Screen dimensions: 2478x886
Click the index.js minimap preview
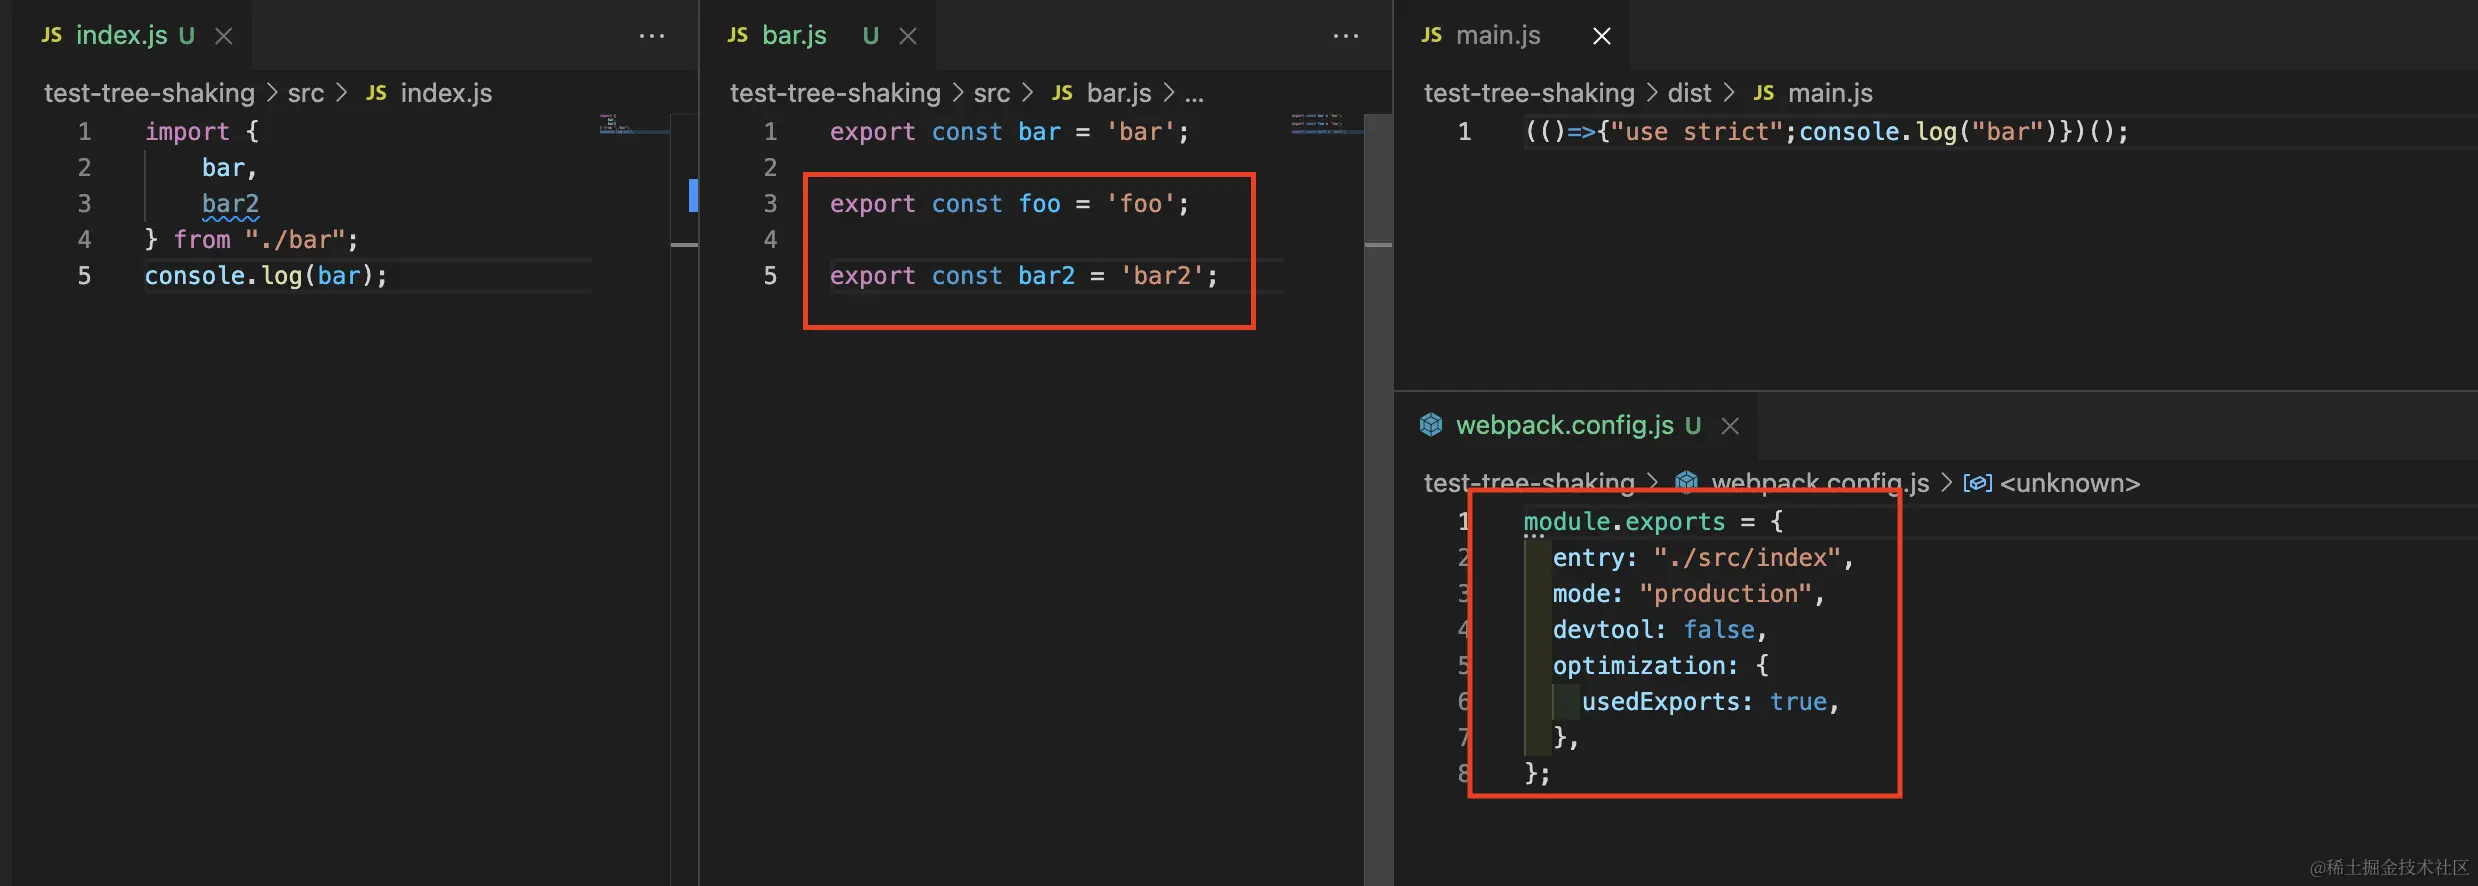(x=634, y=124)
